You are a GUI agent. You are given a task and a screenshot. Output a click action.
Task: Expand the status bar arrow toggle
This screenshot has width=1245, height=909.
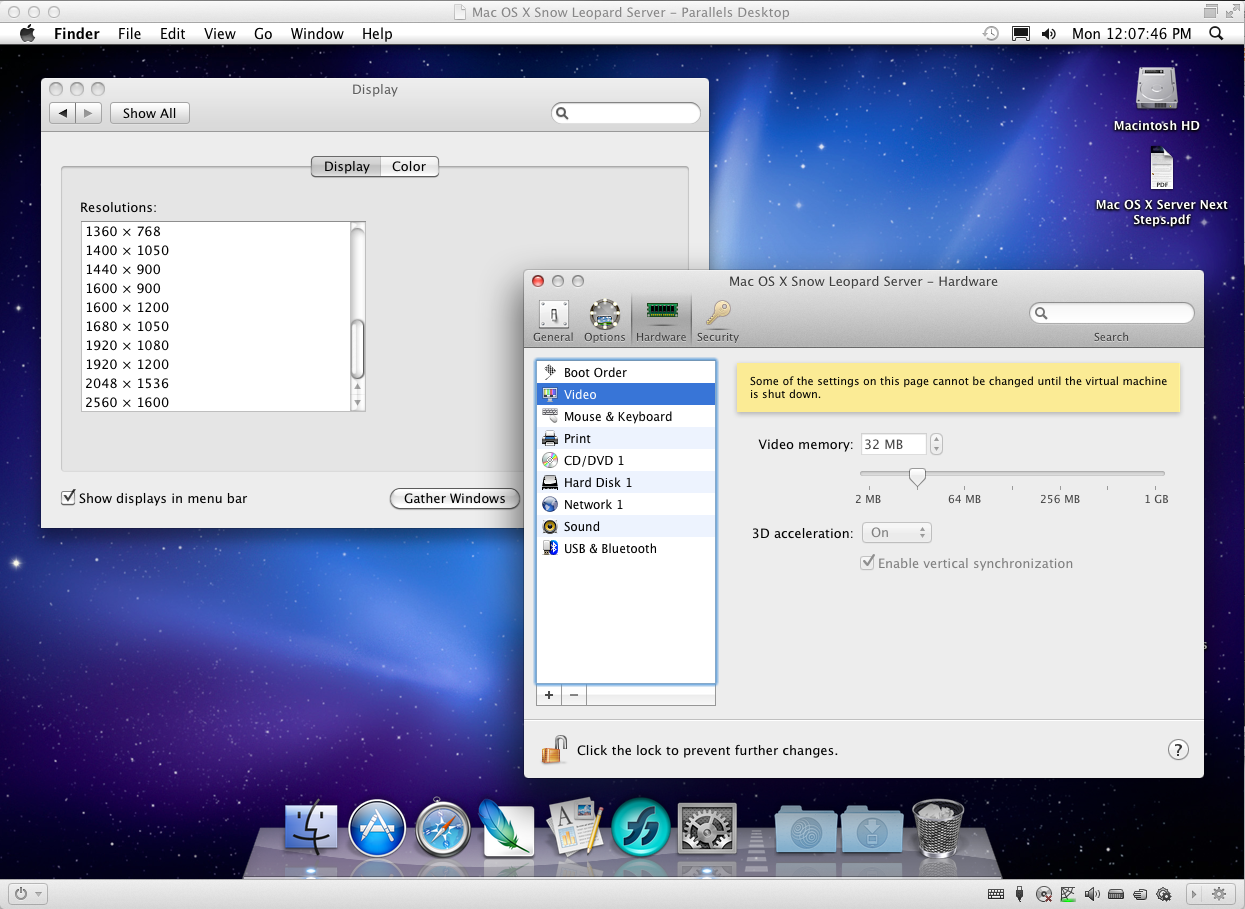[x=1192, y=894]
